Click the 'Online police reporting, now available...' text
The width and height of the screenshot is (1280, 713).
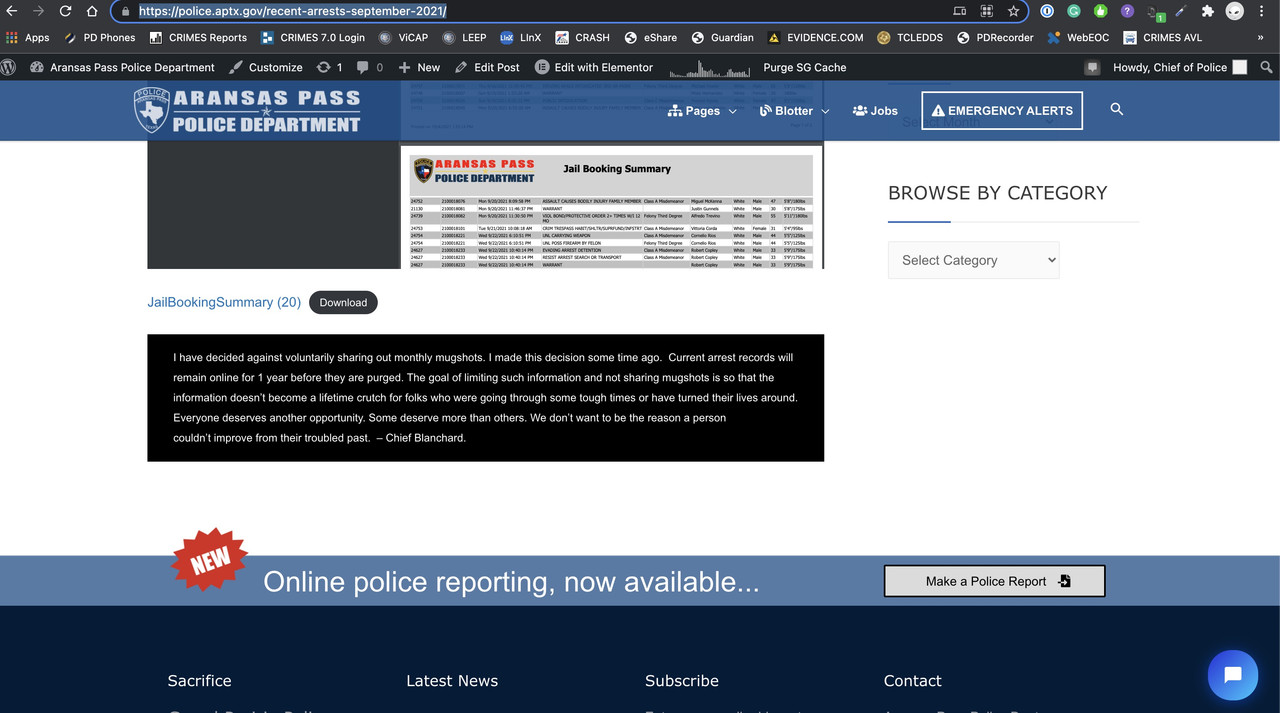pos(511,582)
